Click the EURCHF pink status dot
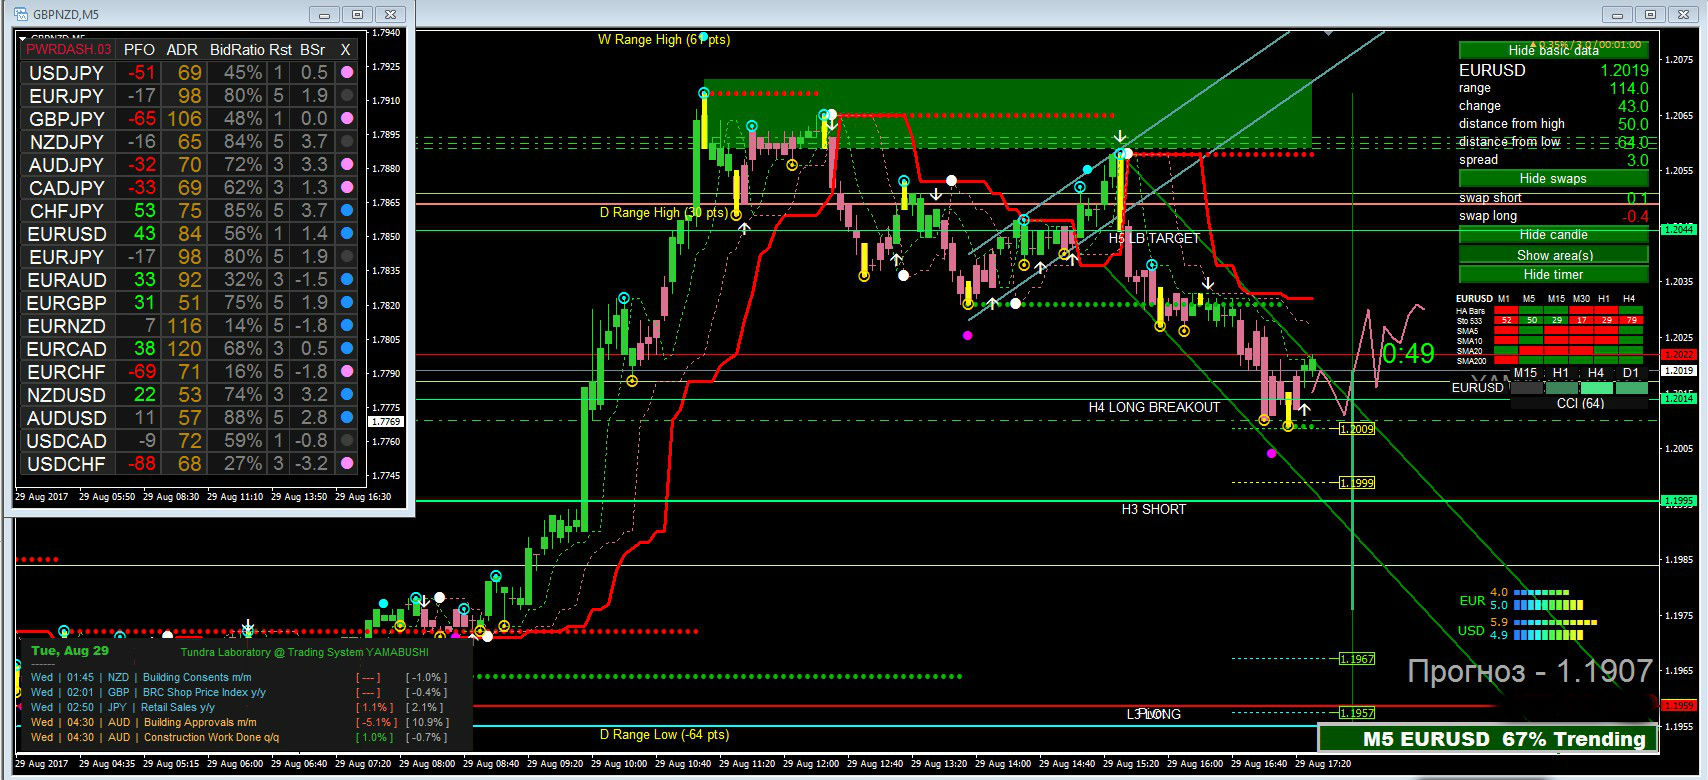The height and width of the screenshot is (780, 1708). 347,372
